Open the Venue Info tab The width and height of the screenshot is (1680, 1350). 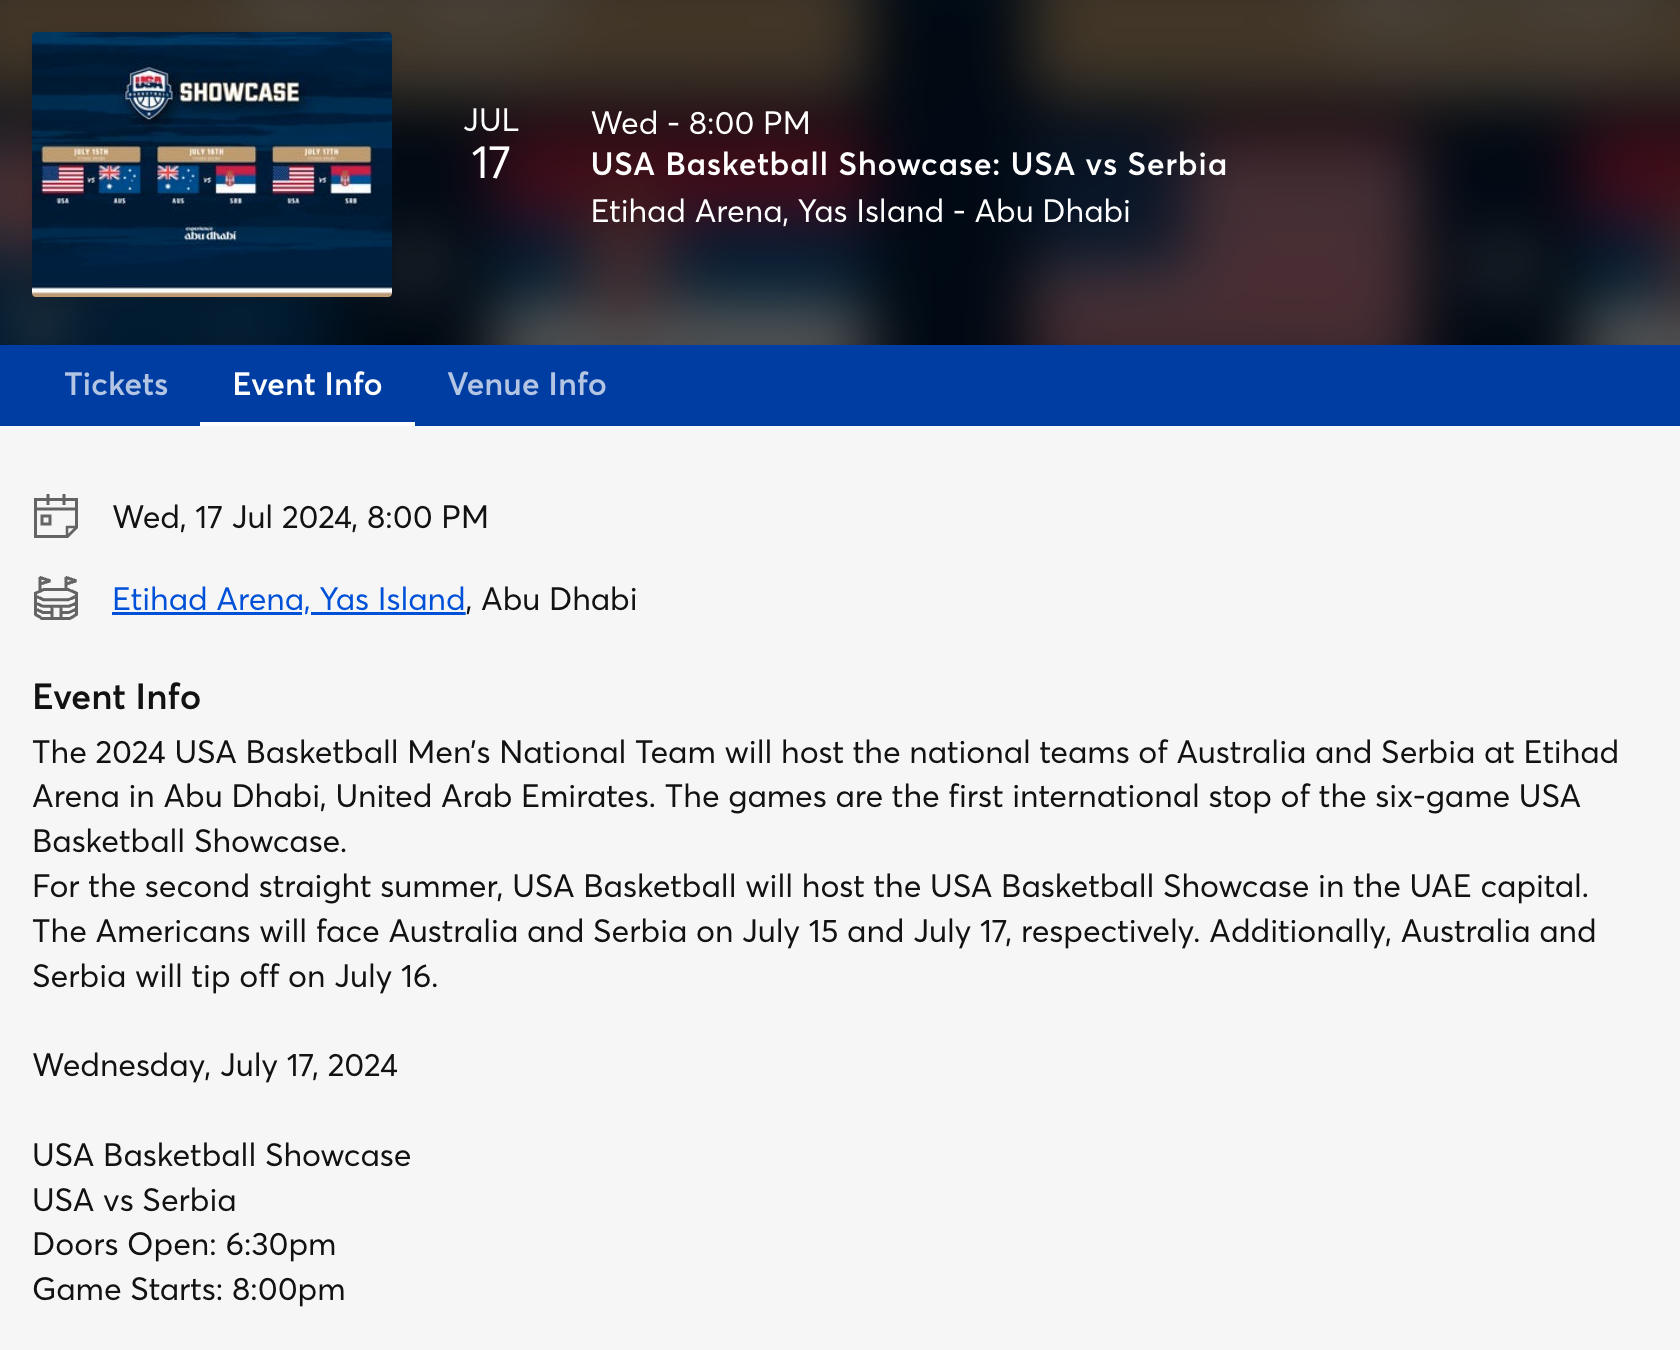(x=527, y=385)
